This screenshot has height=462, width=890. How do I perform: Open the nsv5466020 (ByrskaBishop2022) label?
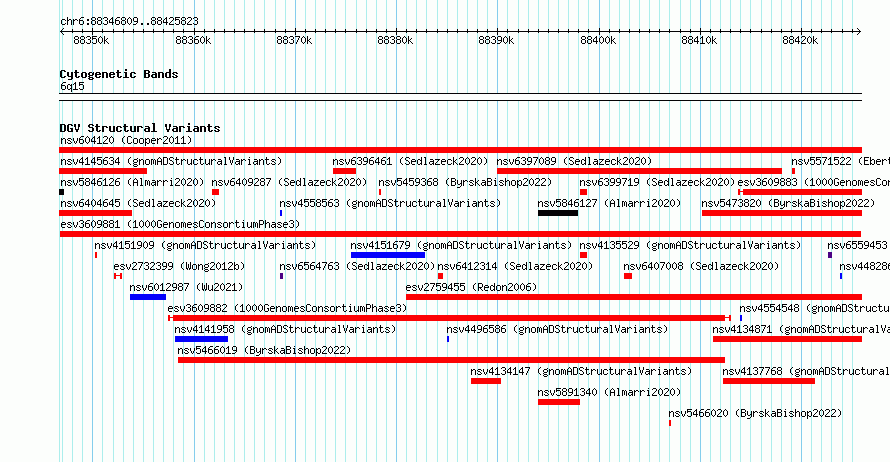[x=755, y=413]
